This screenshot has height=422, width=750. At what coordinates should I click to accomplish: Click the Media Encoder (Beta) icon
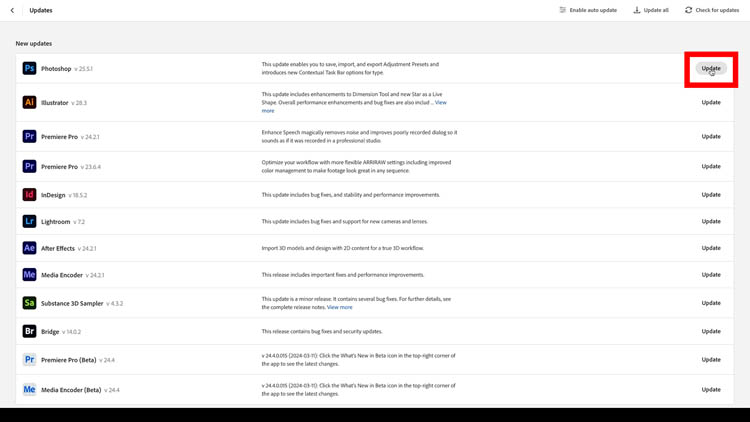[x=29, y=389]
